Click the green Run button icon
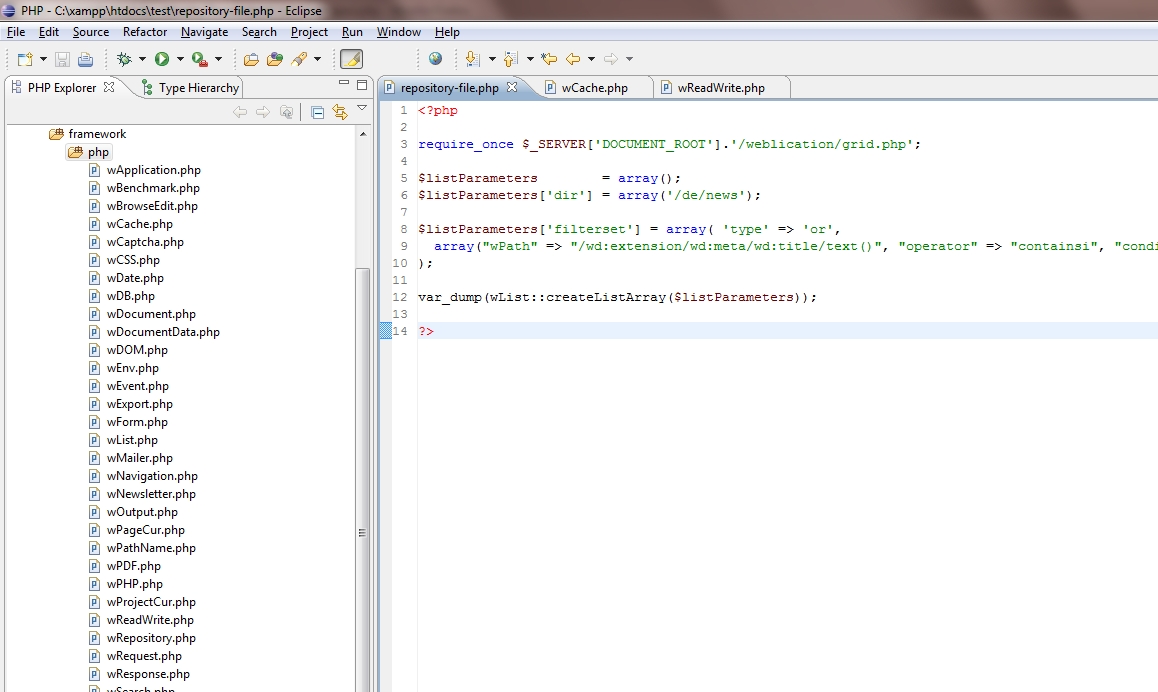This screenshot has height=692, width=1158. (x=162, y=59)
